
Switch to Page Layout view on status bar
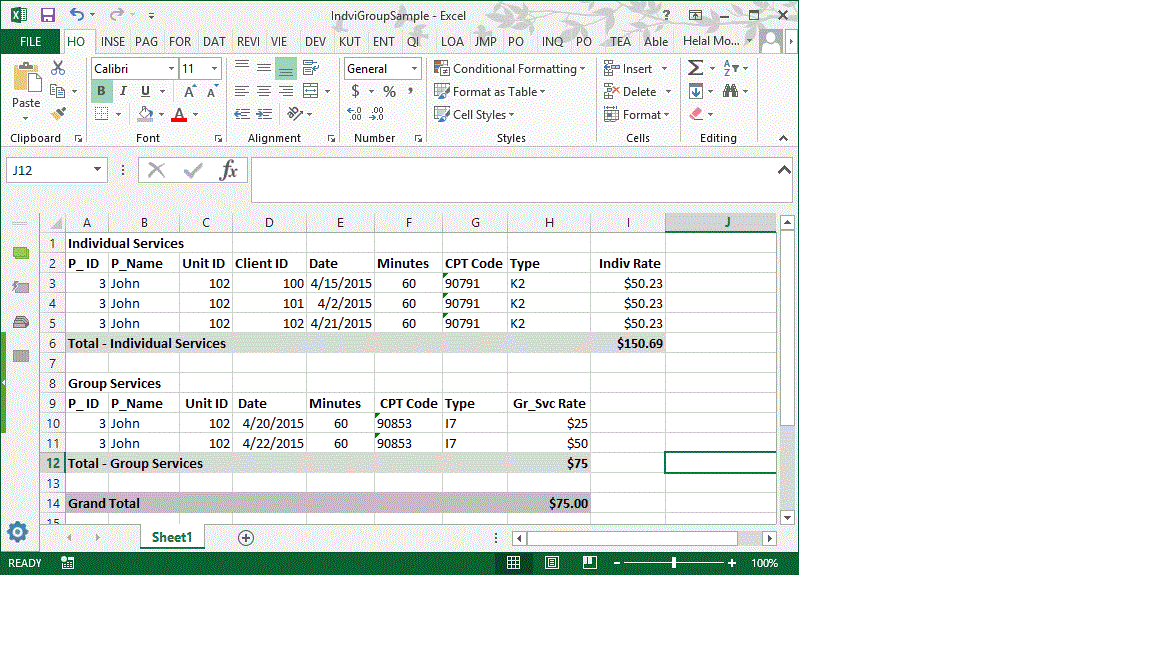click(551, 562)
